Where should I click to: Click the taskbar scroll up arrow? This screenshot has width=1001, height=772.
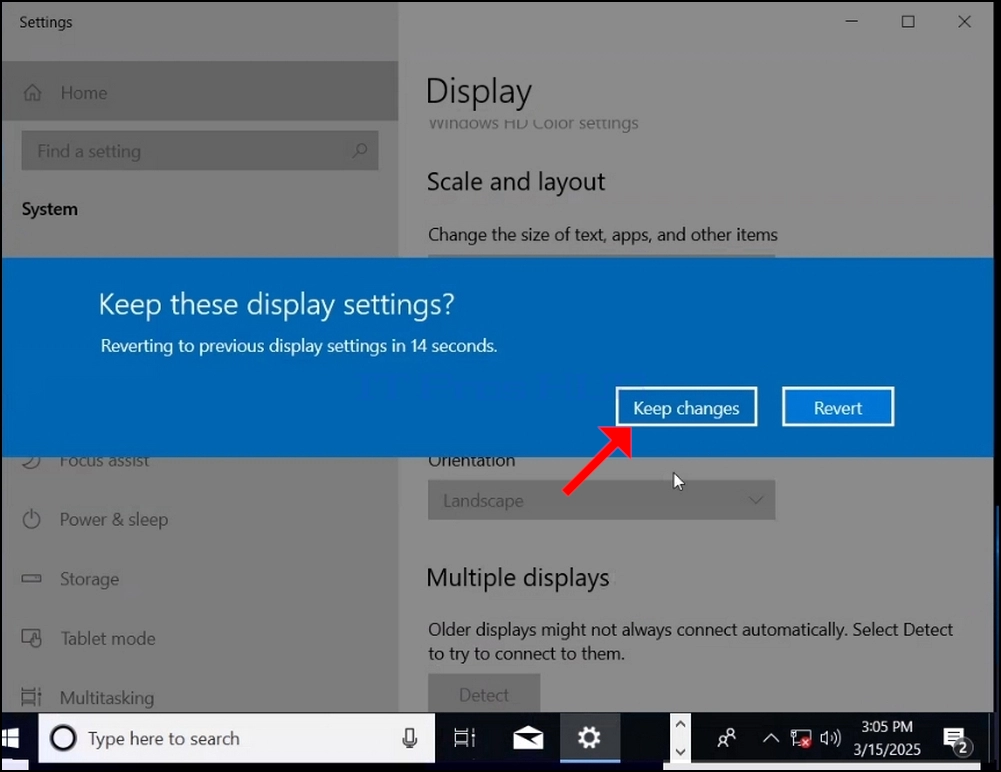click(x=680, y=725)
